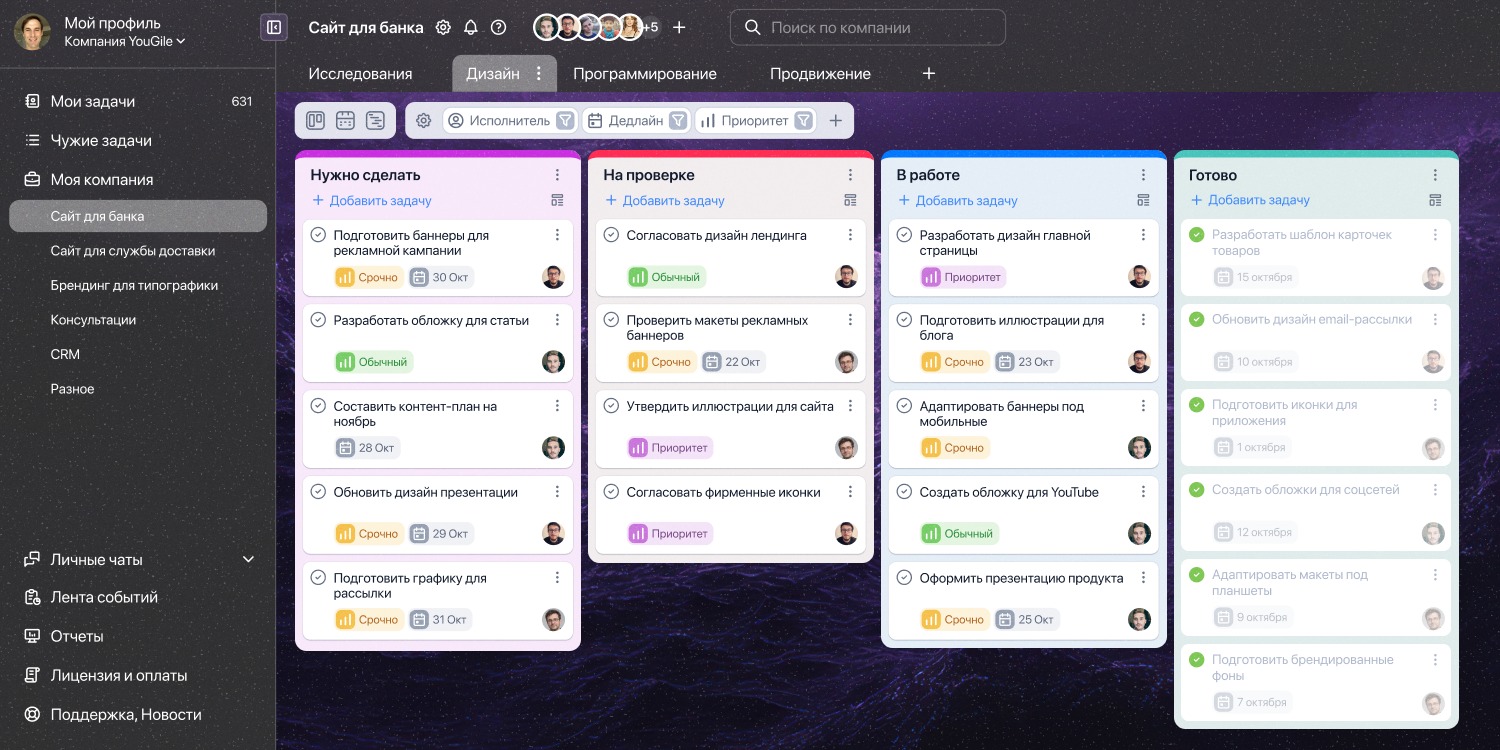Switch to the calendar view icon
The height and width of the screenshot is (750, 1500).
[345, 120]
